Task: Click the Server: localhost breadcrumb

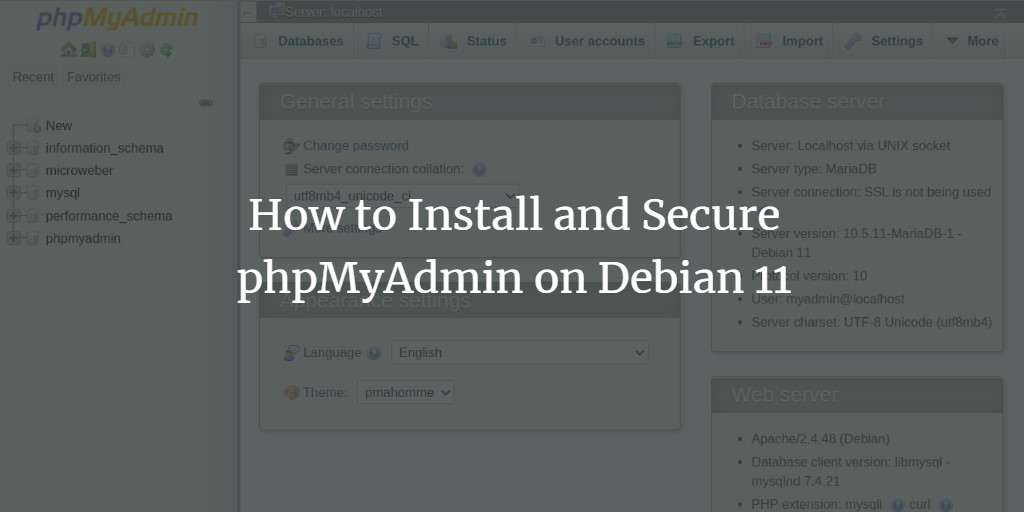Action: [x=334, y=12]
